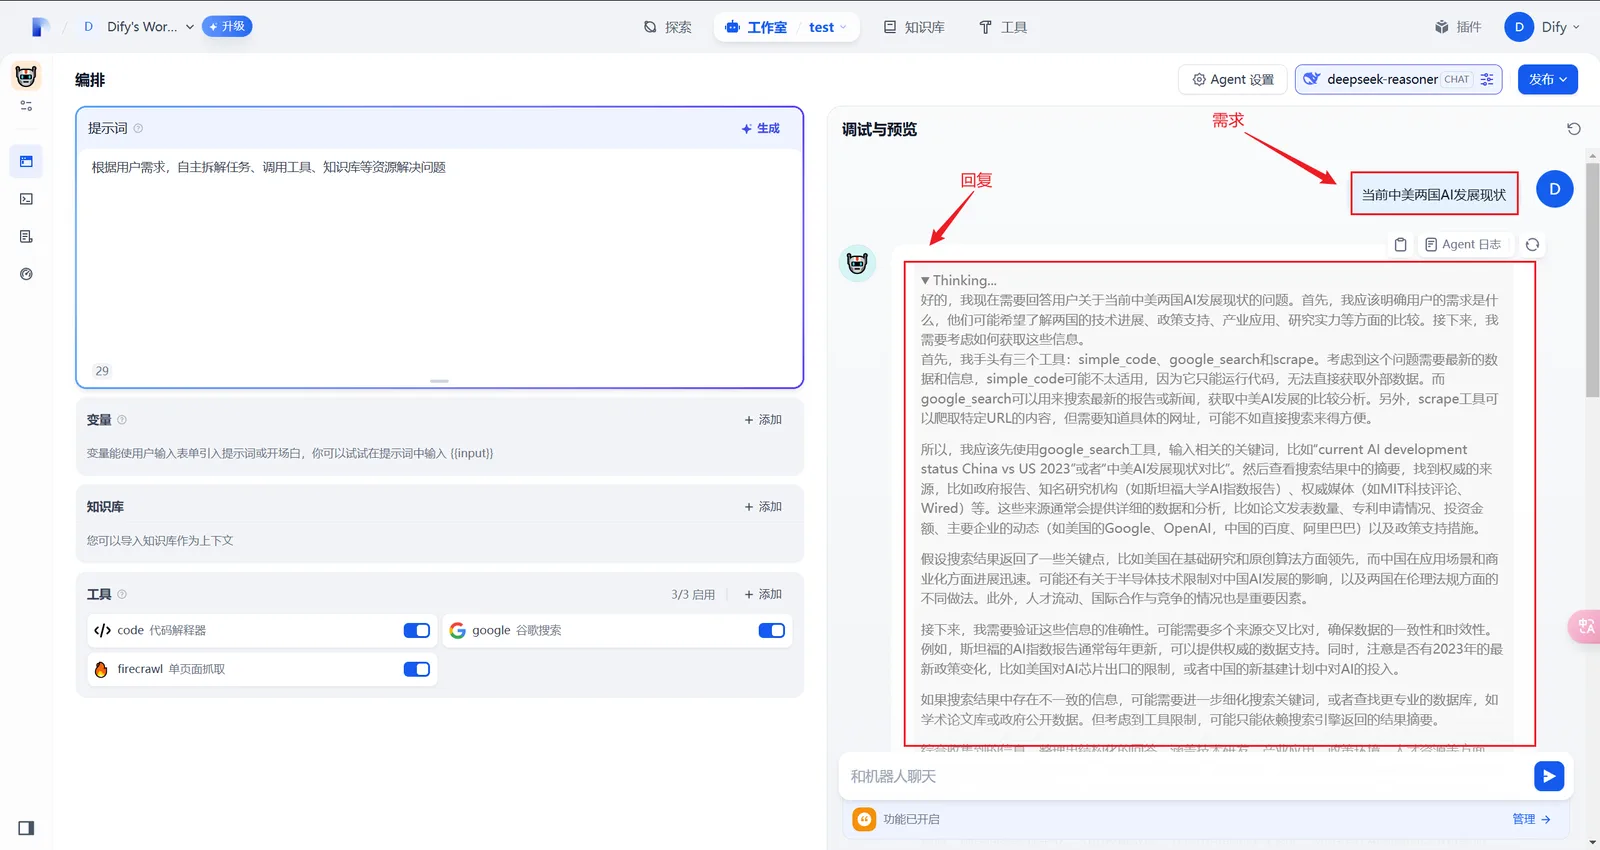The image size is (1600, 850).
Task: Open the Agent 日志 log
Action: click(1462, 244)
